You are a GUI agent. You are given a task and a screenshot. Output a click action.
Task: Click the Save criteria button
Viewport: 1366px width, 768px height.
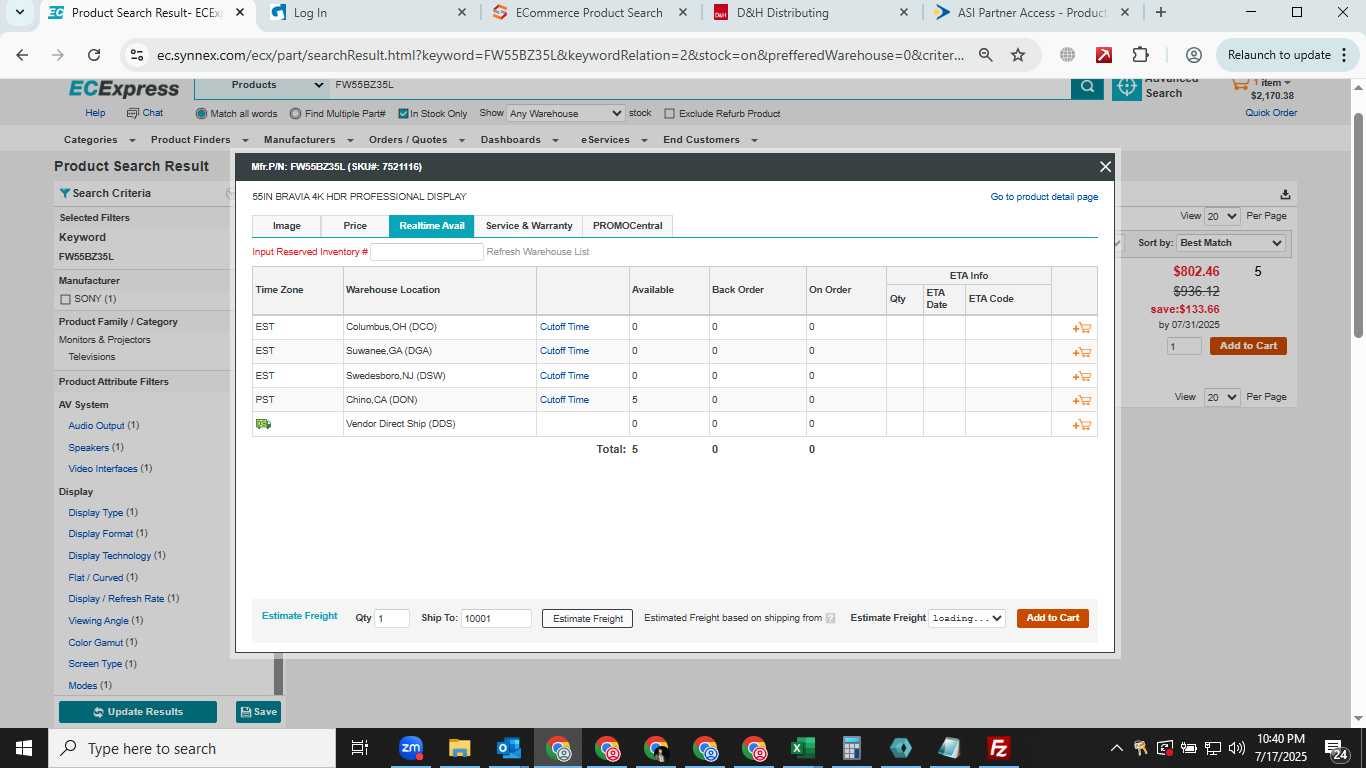(x=258, y=712)
